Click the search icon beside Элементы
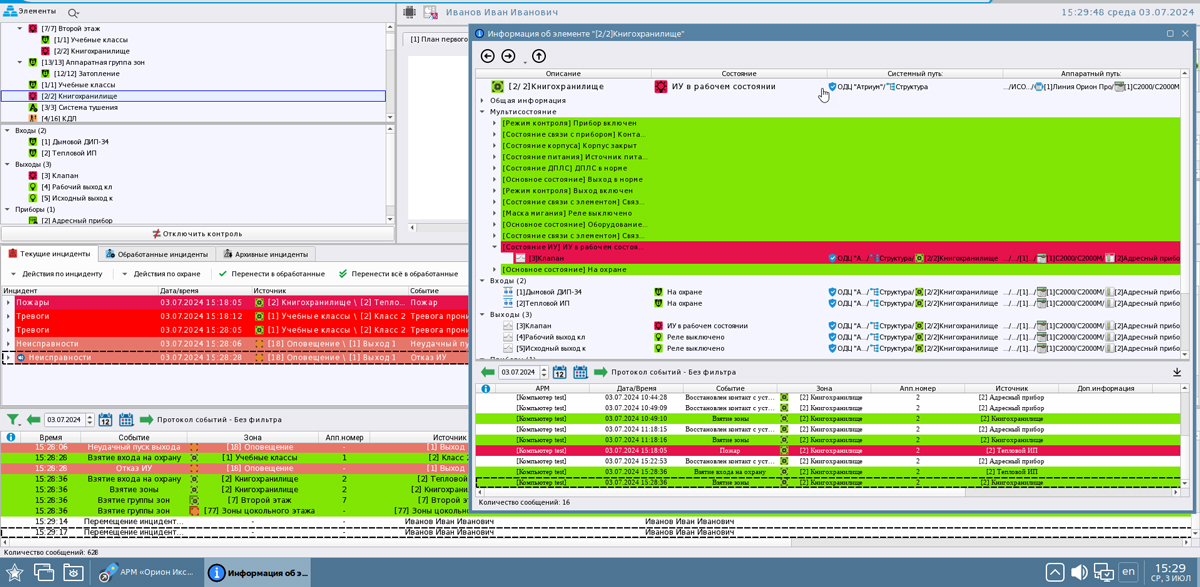This screenshot has height=587, width=1200. [73, 12]
